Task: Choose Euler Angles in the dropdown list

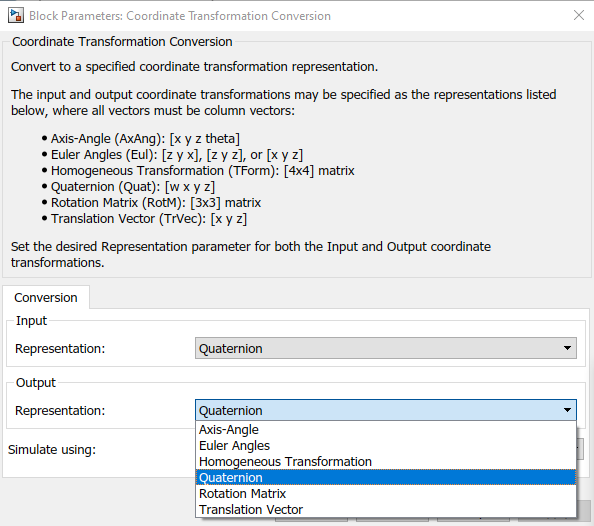Action: point(386,445)
